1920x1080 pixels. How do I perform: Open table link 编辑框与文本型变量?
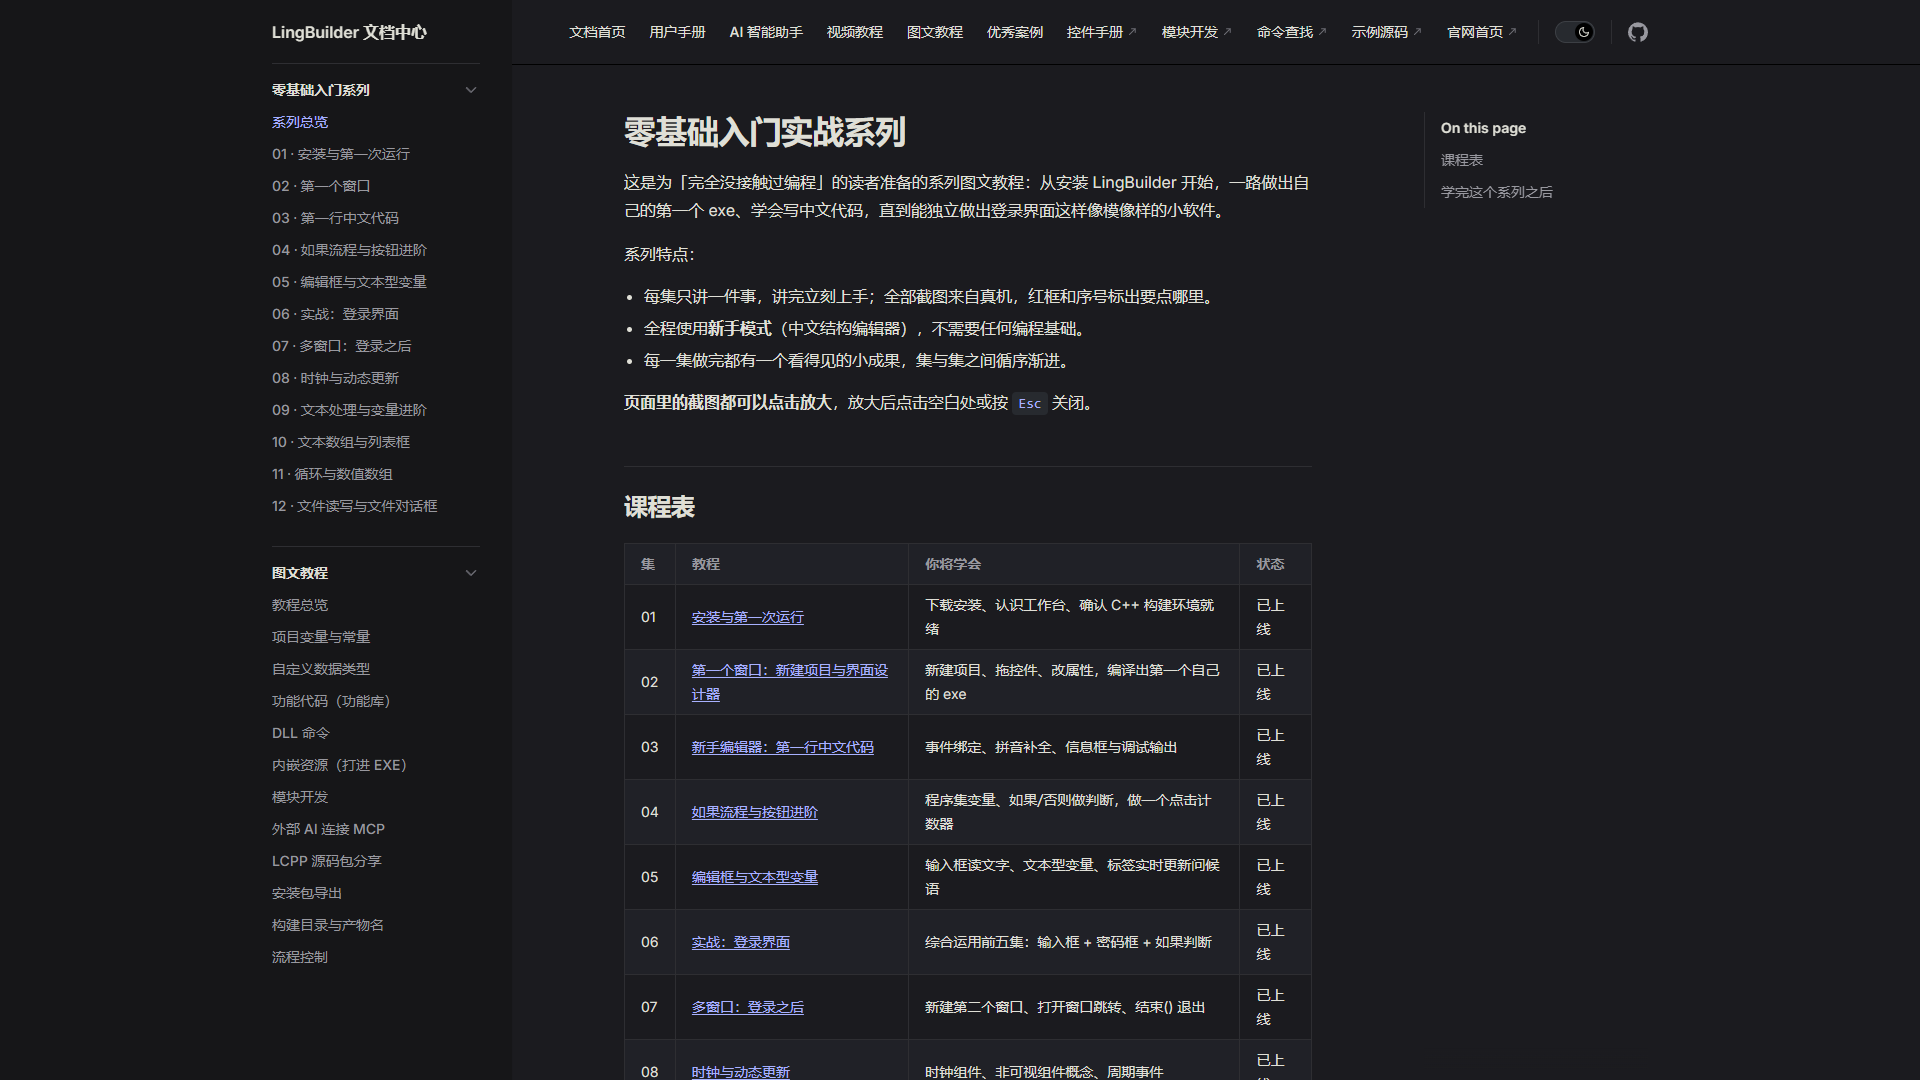[x=755, y=877]
